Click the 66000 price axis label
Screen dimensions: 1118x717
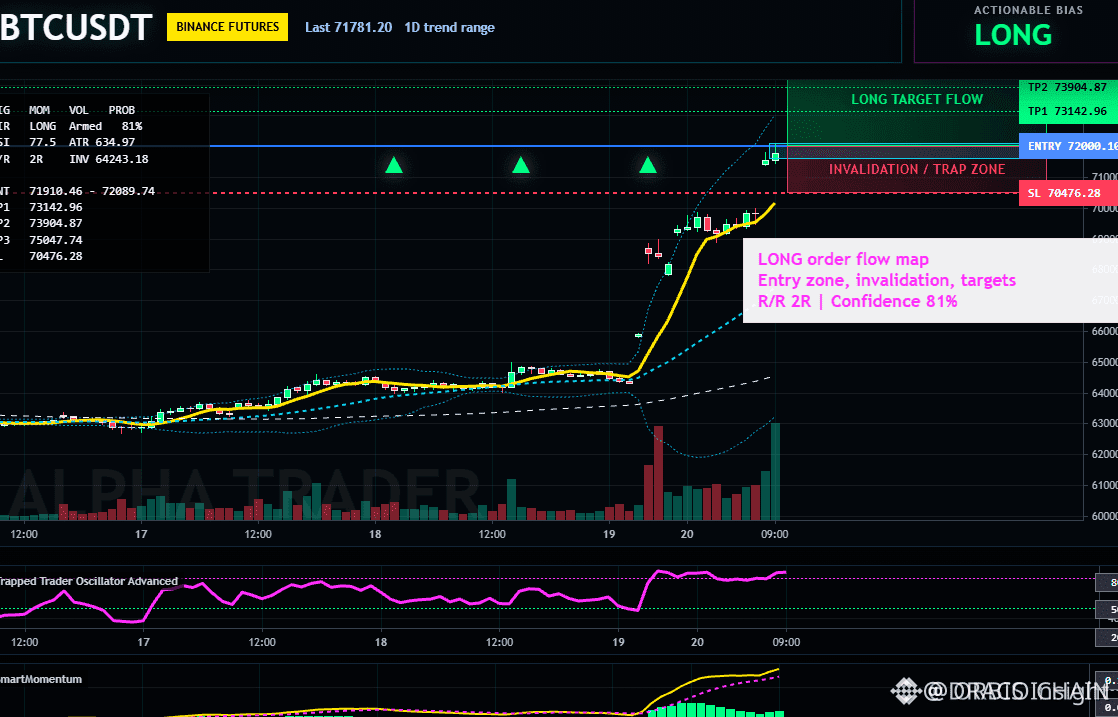click(x=1102, y=331)
